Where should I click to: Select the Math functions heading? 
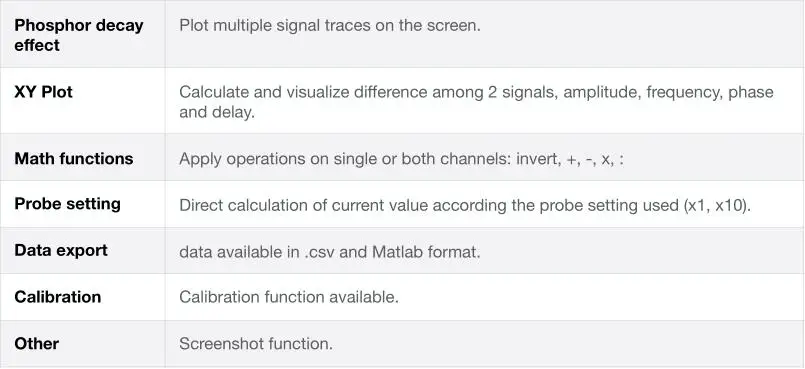coord(74,158)
